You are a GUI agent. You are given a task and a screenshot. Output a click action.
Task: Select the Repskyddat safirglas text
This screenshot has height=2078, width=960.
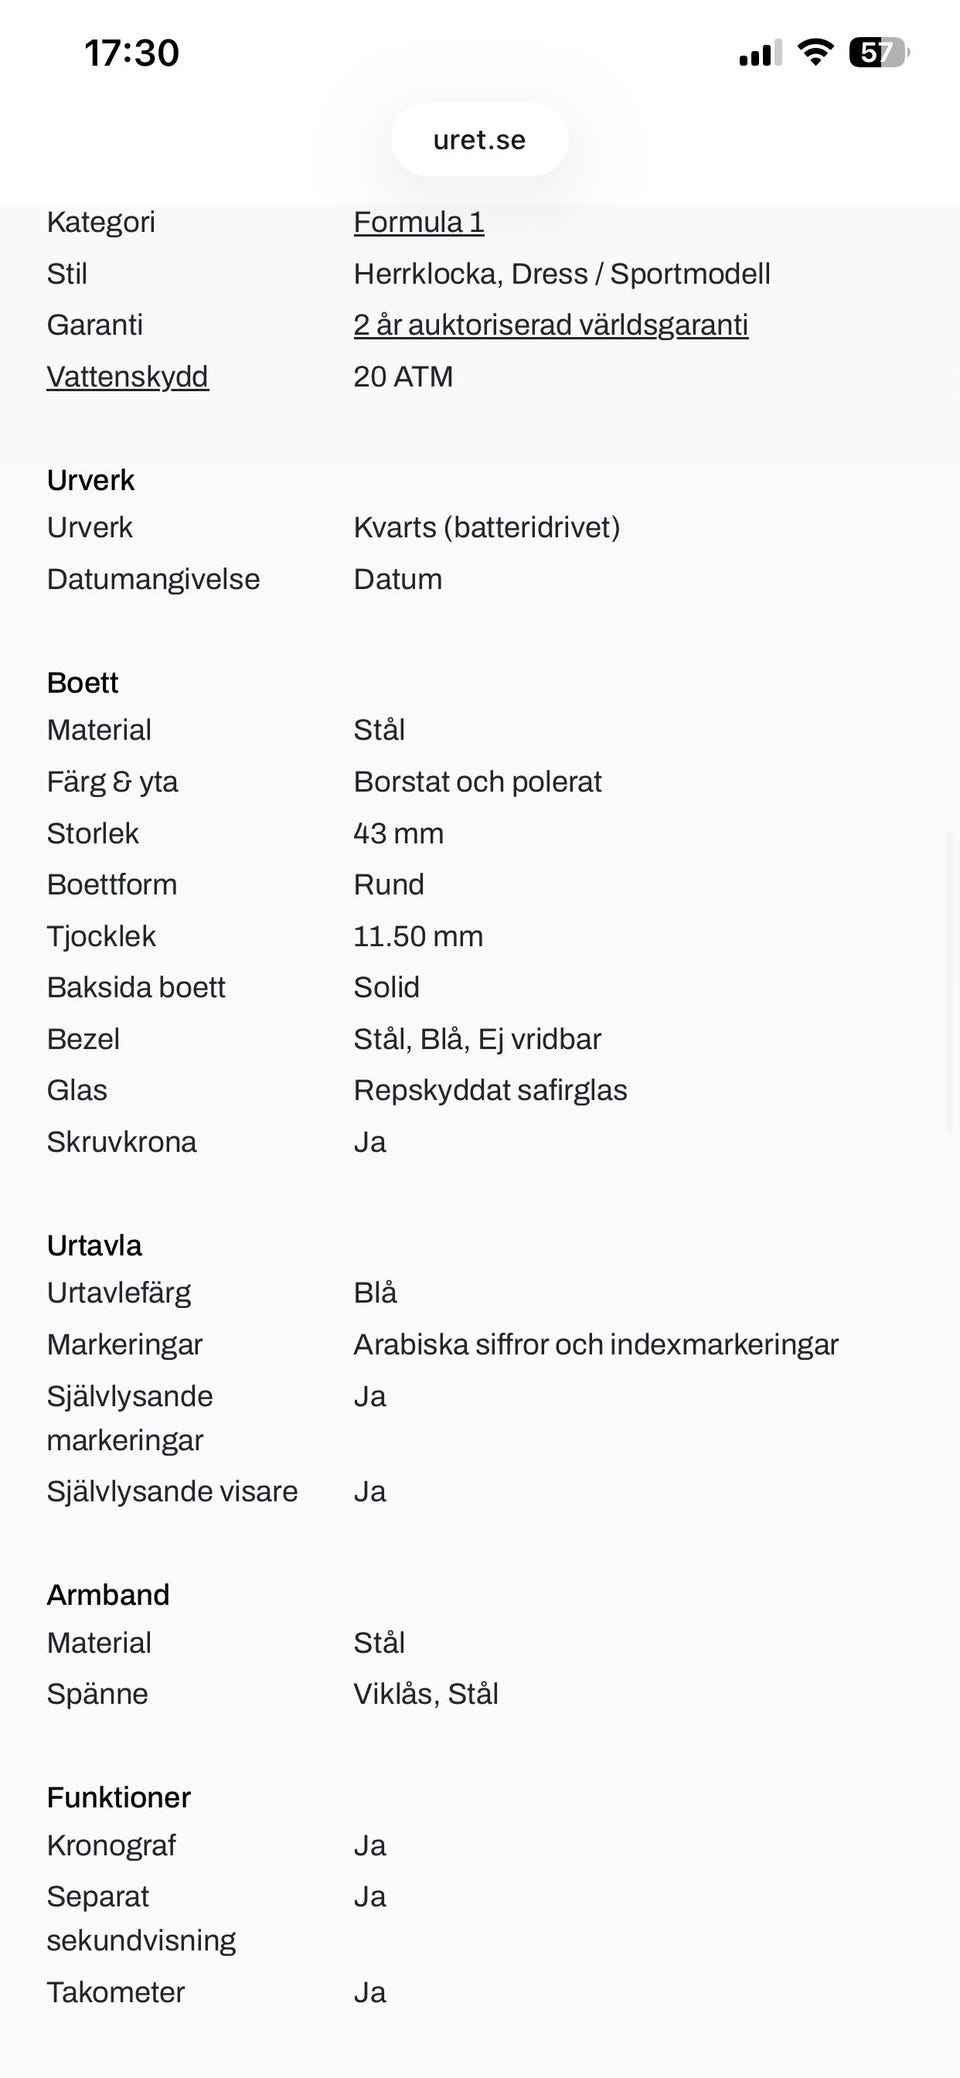pyautogui.click(x=490, y=1091)
